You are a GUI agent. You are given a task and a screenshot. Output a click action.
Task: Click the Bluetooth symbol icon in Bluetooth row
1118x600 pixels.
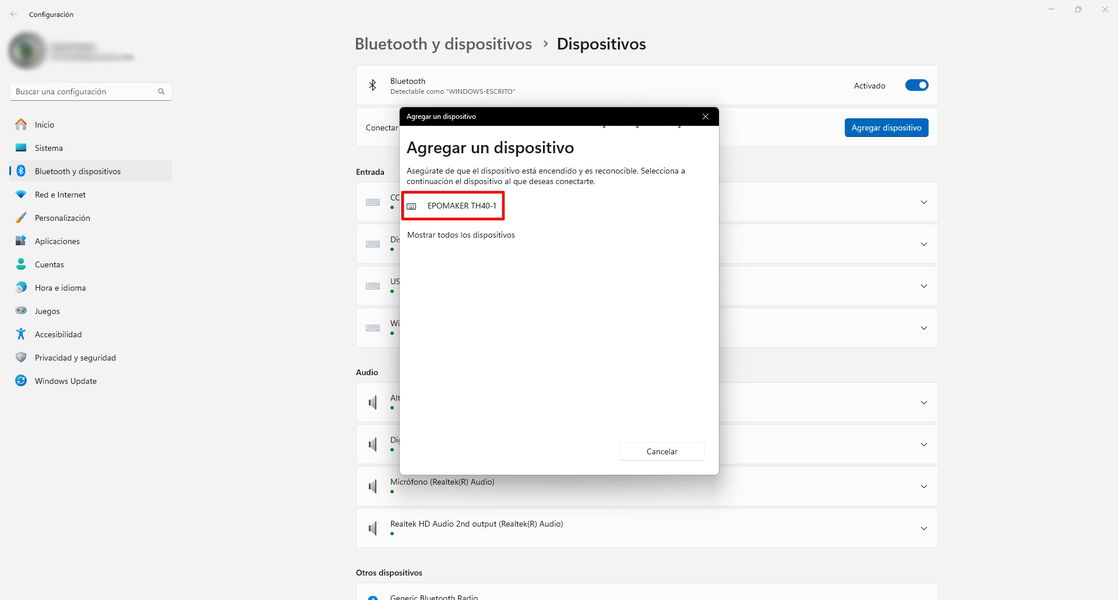tap(372, 86)
